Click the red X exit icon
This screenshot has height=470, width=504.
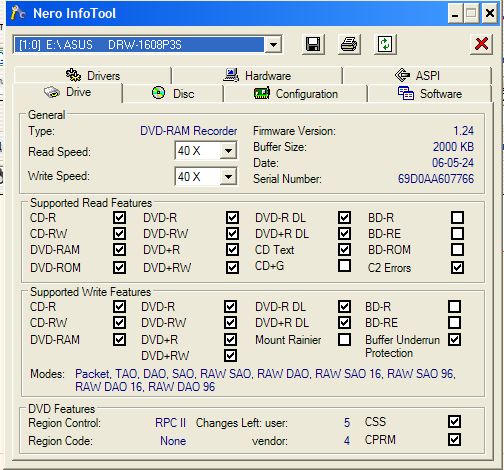coord(481,44)
